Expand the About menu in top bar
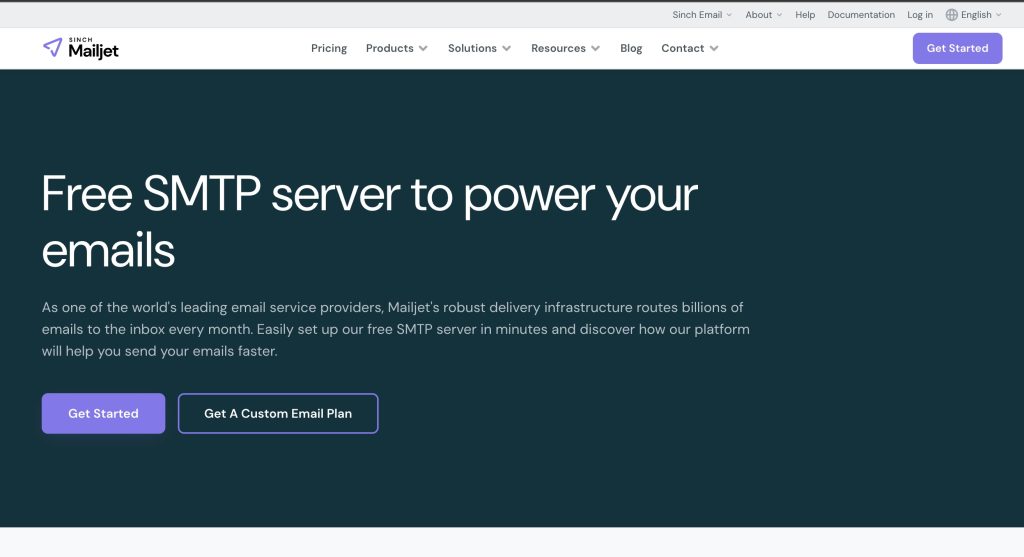This screenshot has height=557, width=1024. coord(764,15)
